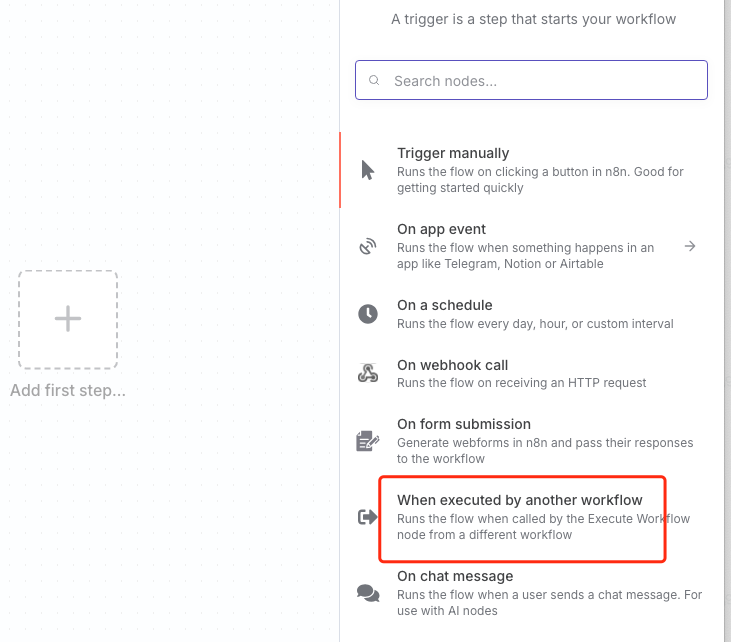The image size is (731, 642).
Task: Click the execute workflow arrow icon
Action: pos(368,517)
